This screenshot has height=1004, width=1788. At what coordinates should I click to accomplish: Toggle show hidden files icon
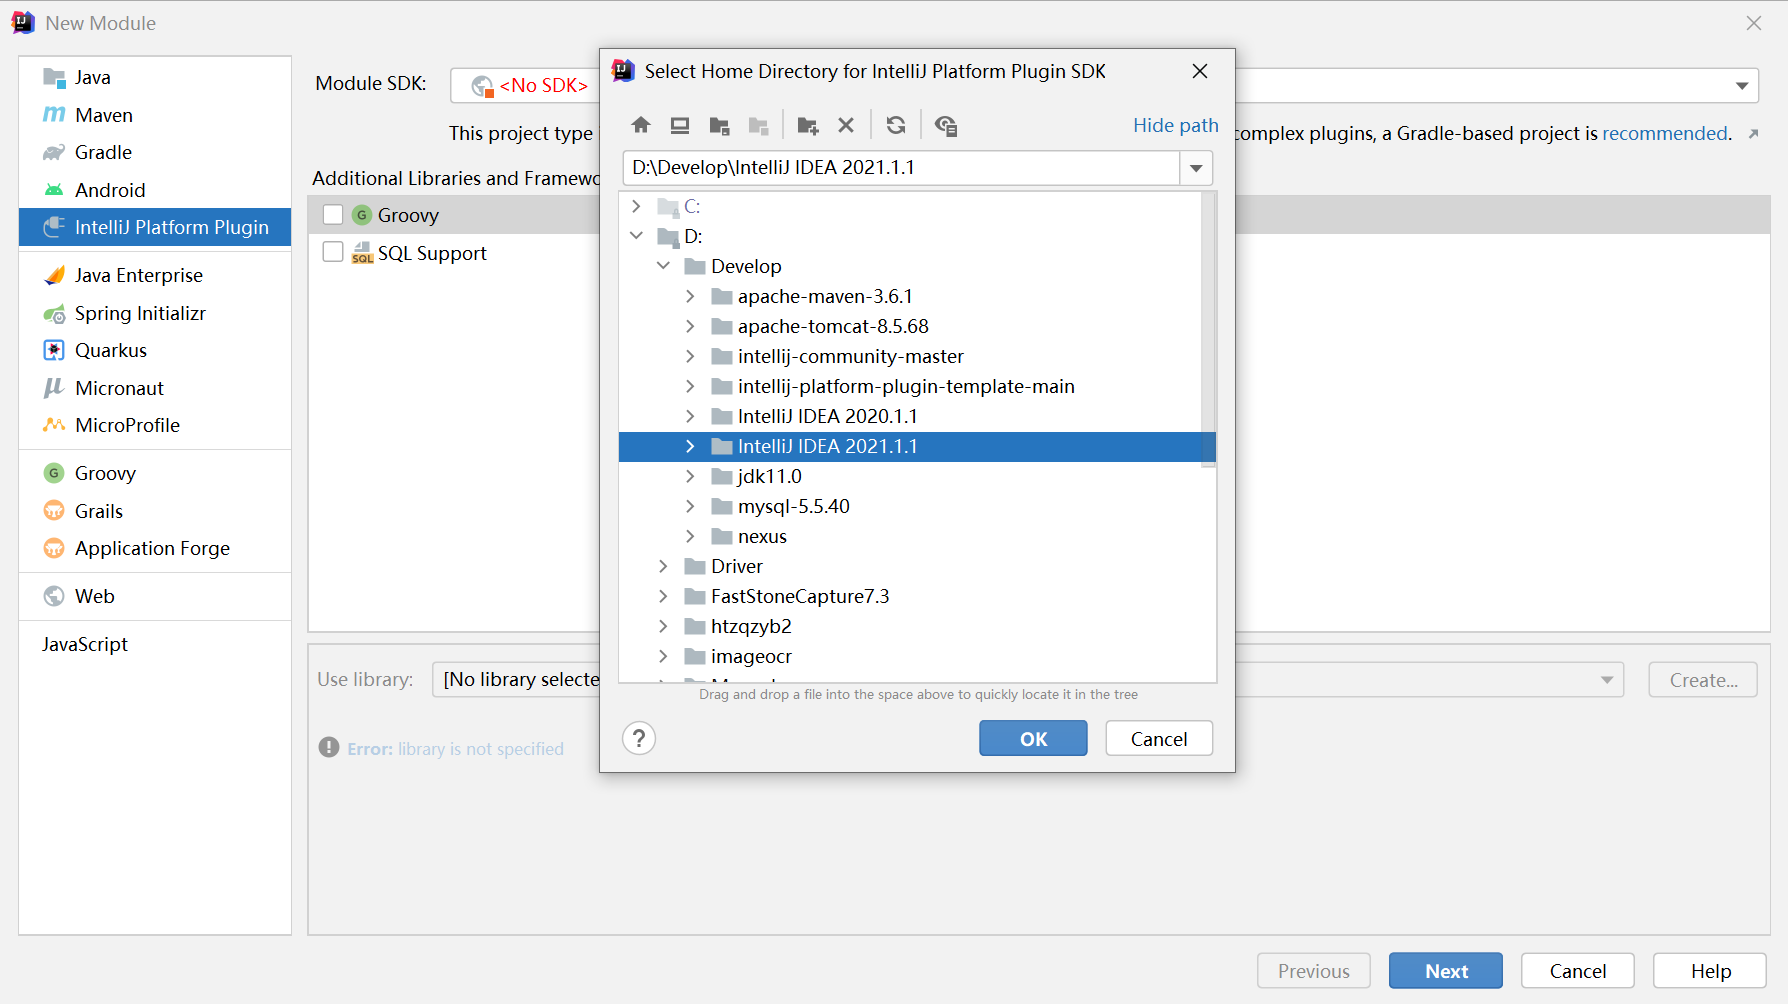click(x=946, y=124)
